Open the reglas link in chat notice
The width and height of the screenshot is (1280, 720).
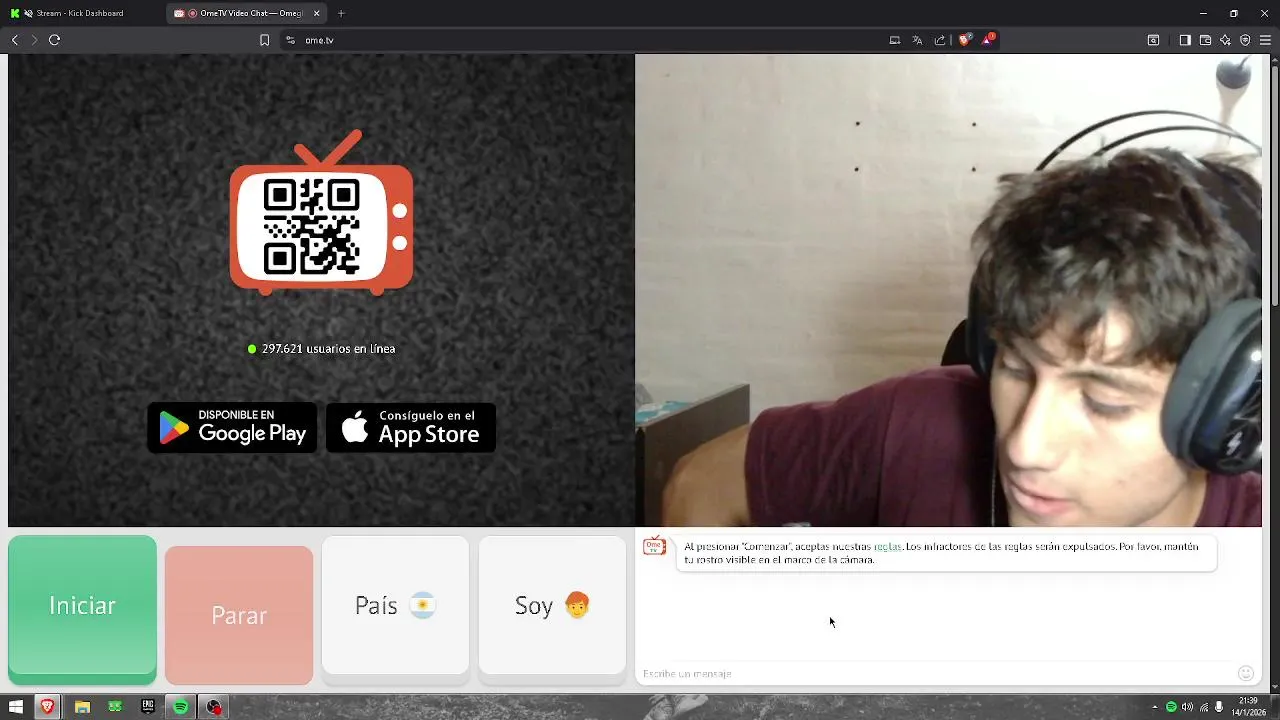click(888, 547)
